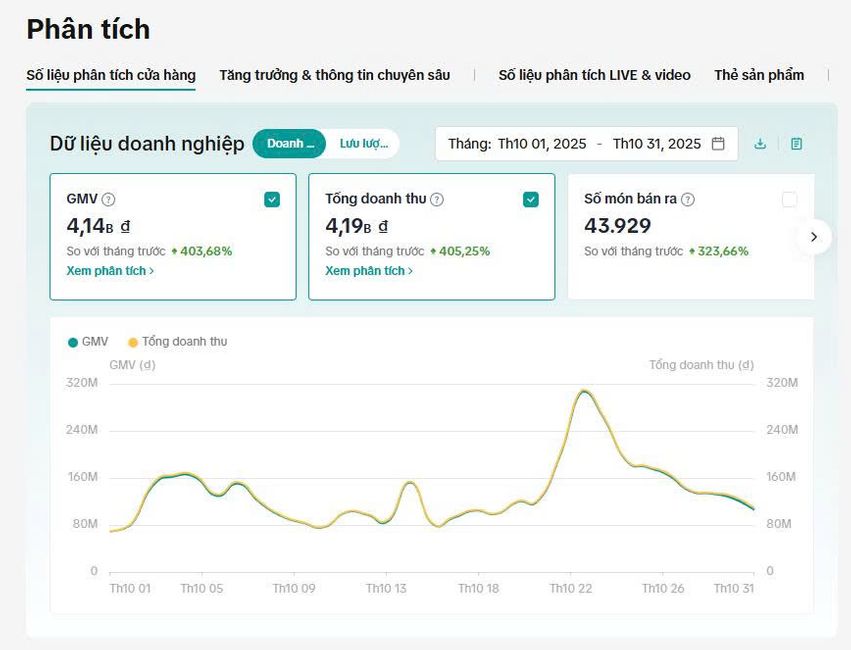Click the GMV legend dot in chart
Screen dimensions: 851x650
pyautogui.click(x=73, y=342)
